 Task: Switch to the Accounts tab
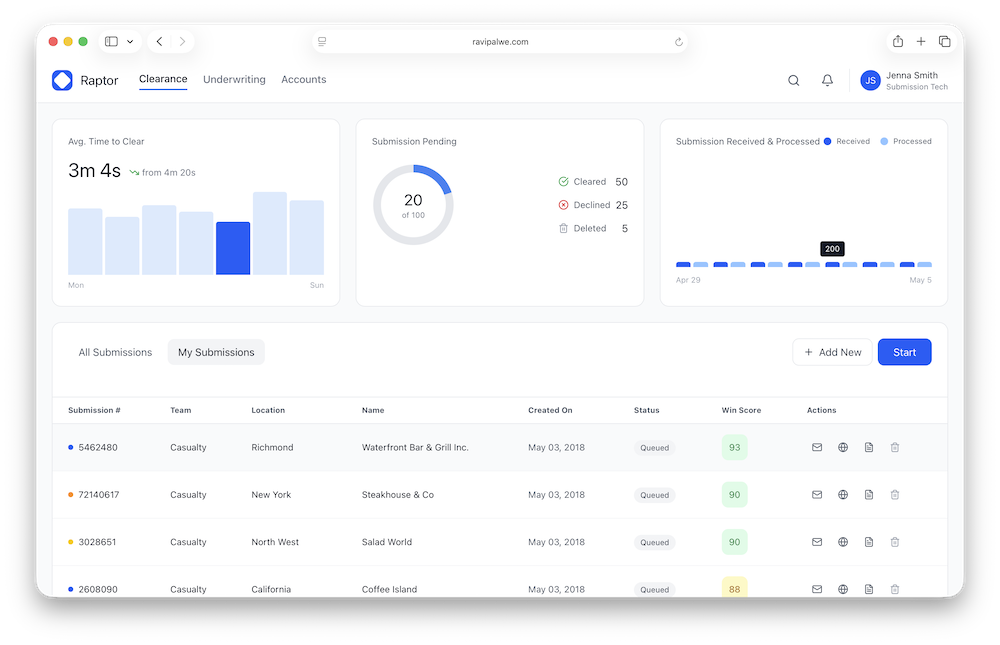[x=303, y=79]
